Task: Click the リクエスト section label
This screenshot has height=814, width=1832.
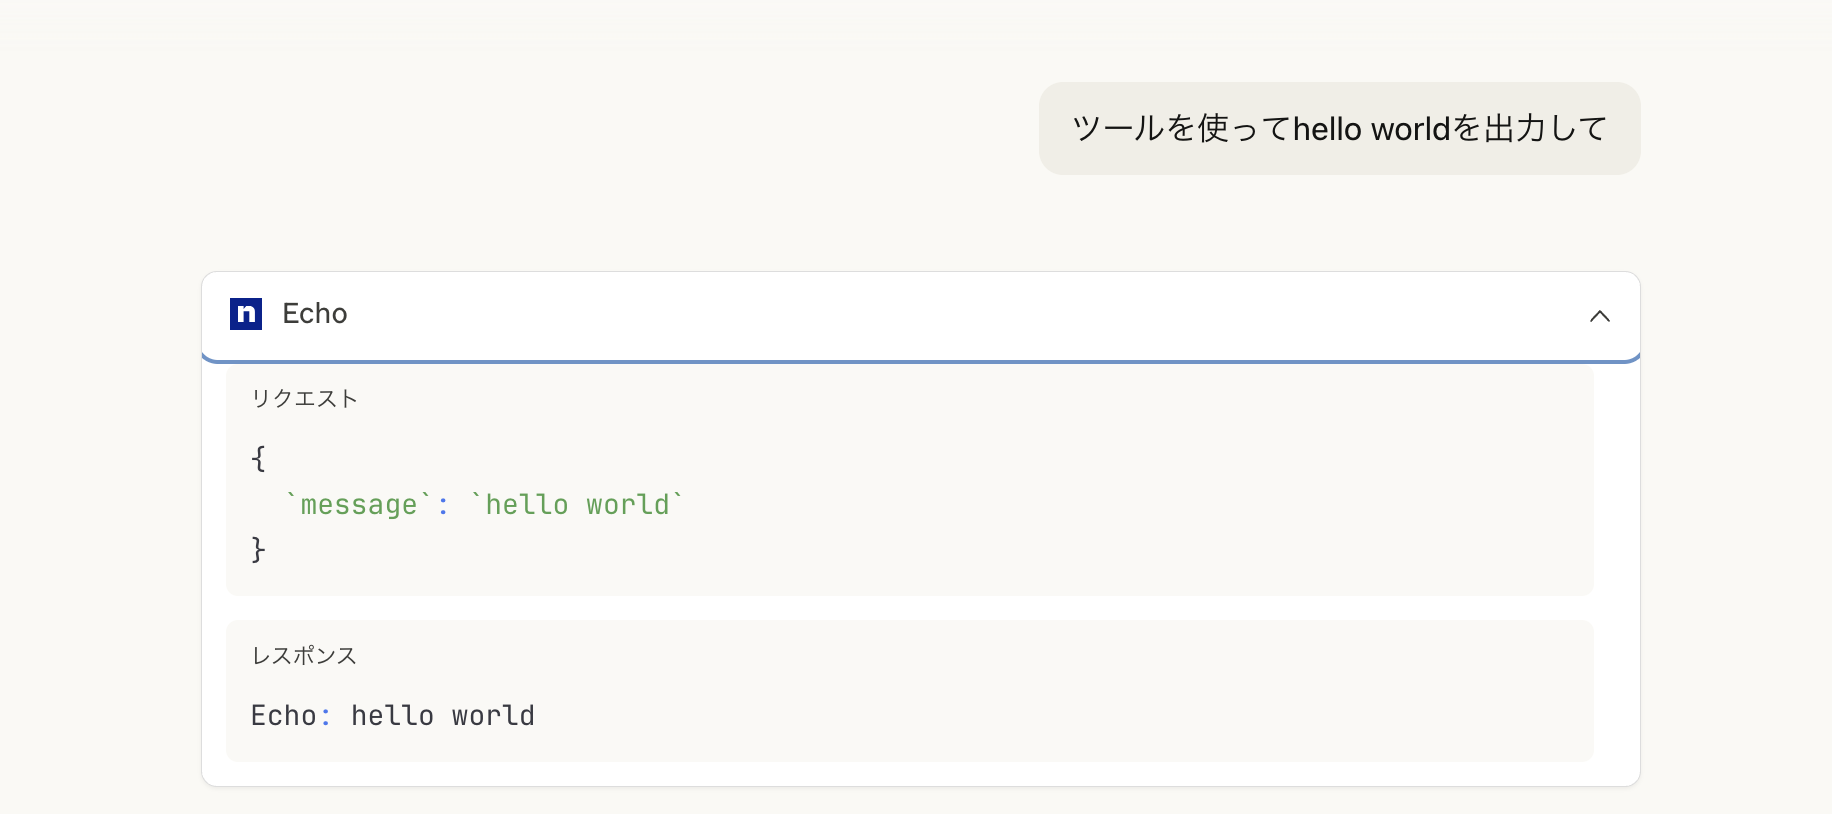Action: (x=304, y=397)
